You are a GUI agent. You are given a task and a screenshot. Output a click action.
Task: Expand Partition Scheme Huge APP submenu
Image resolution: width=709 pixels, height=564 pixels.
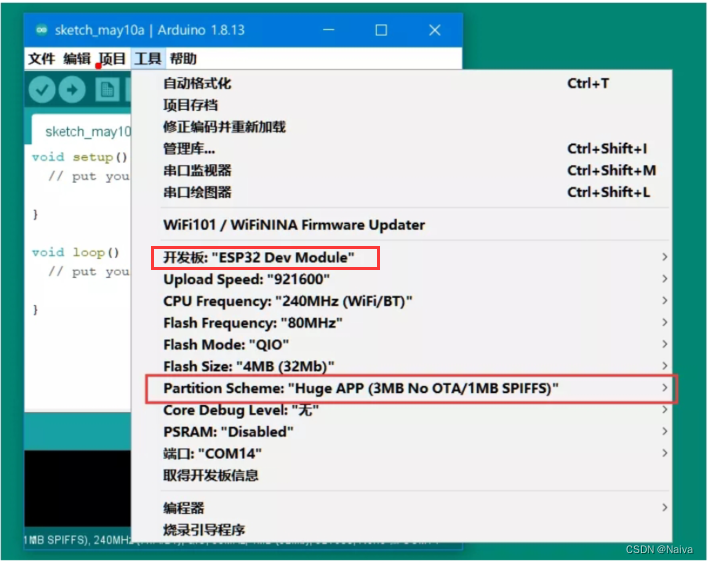tap(402, 388)
